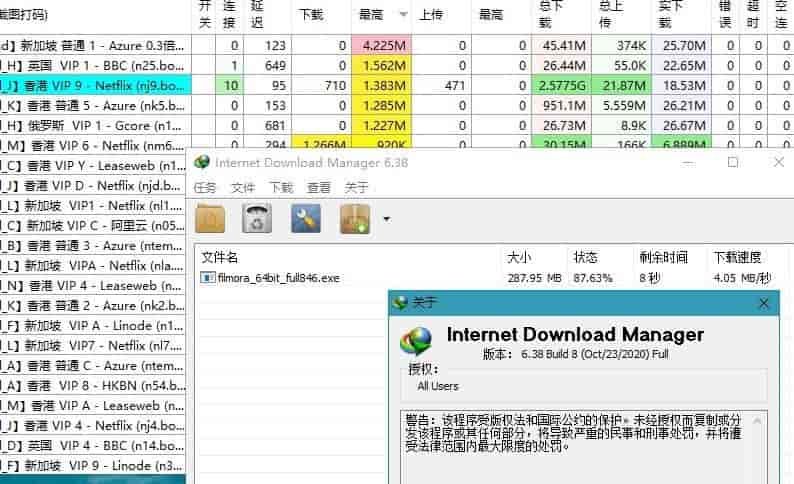This screenshot has height=484, width=794.
Task: Select the 香港 VIP Y - Leaseweb server row
Action: tap(93, 166)
